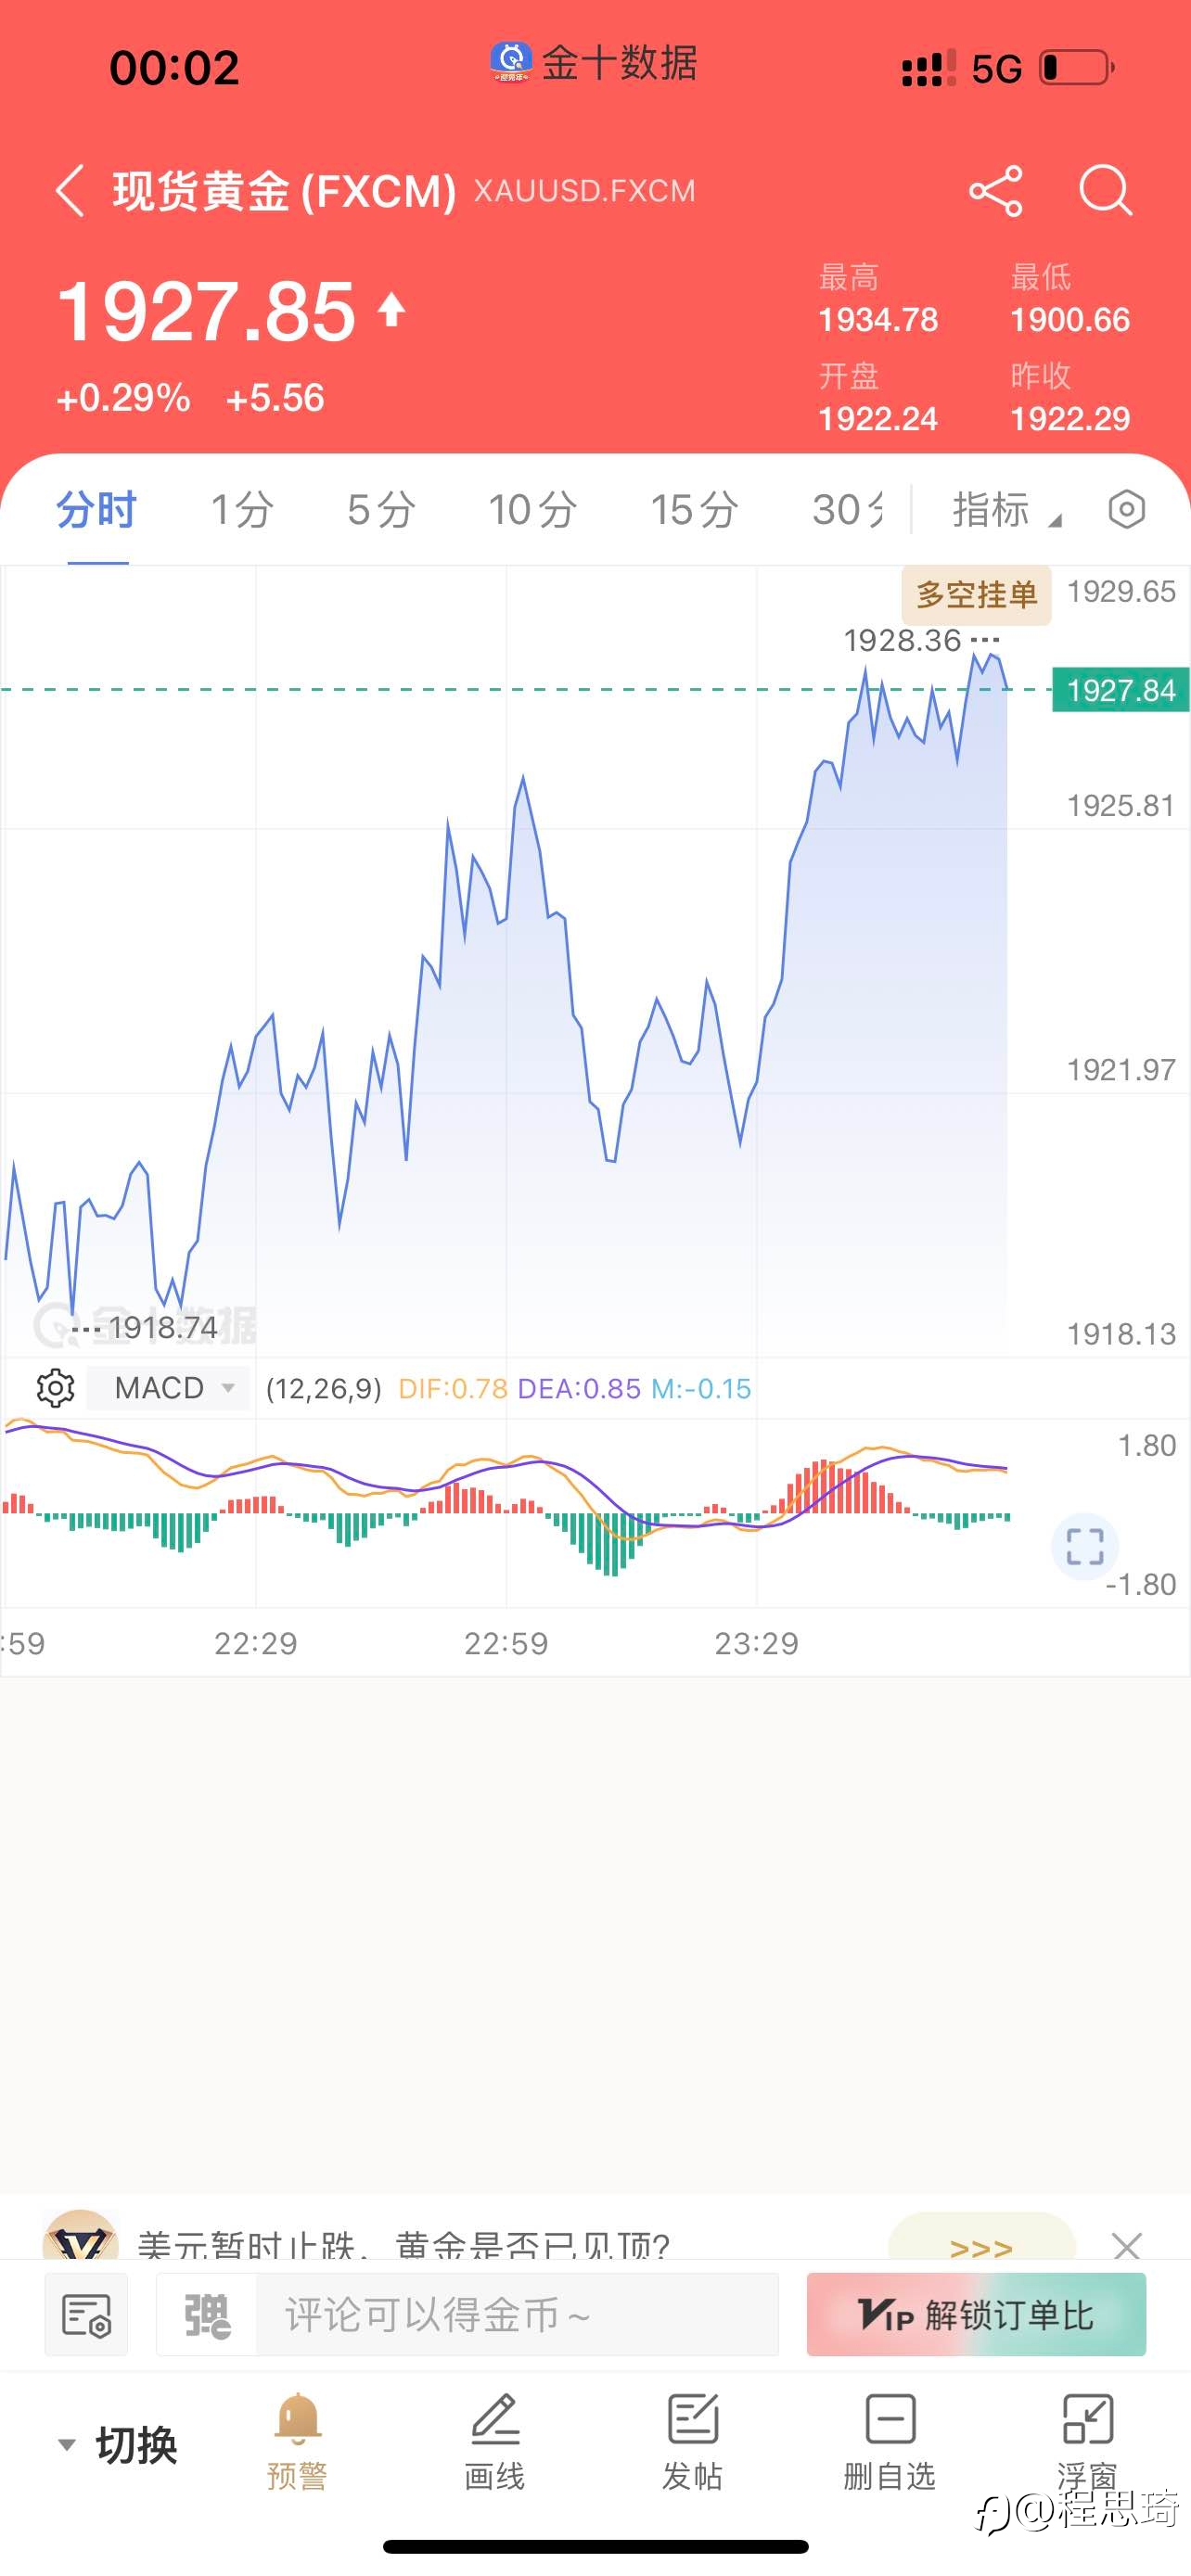
Task: Go back using the left chevron
Action: [x=69, y=190]
